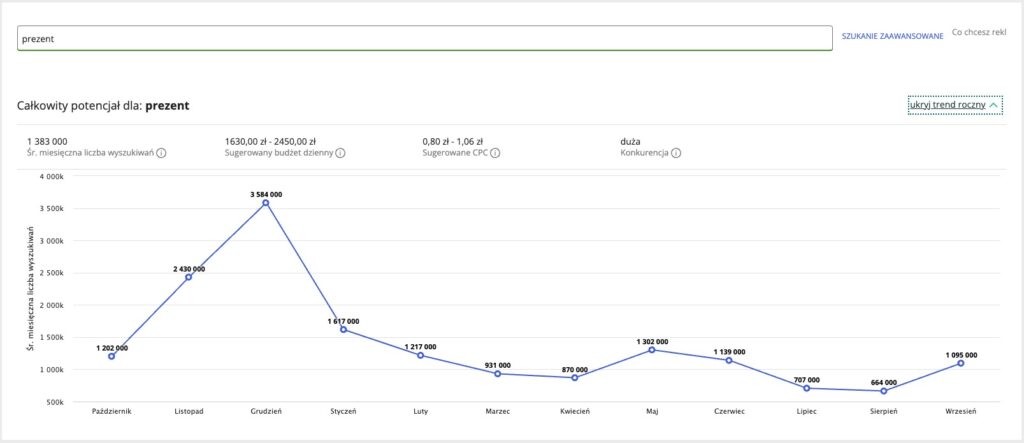The image size is (1024, 443).
Task: Collapse chart with ukryj trend roczny chevron
Action: [x=993, y=105]
